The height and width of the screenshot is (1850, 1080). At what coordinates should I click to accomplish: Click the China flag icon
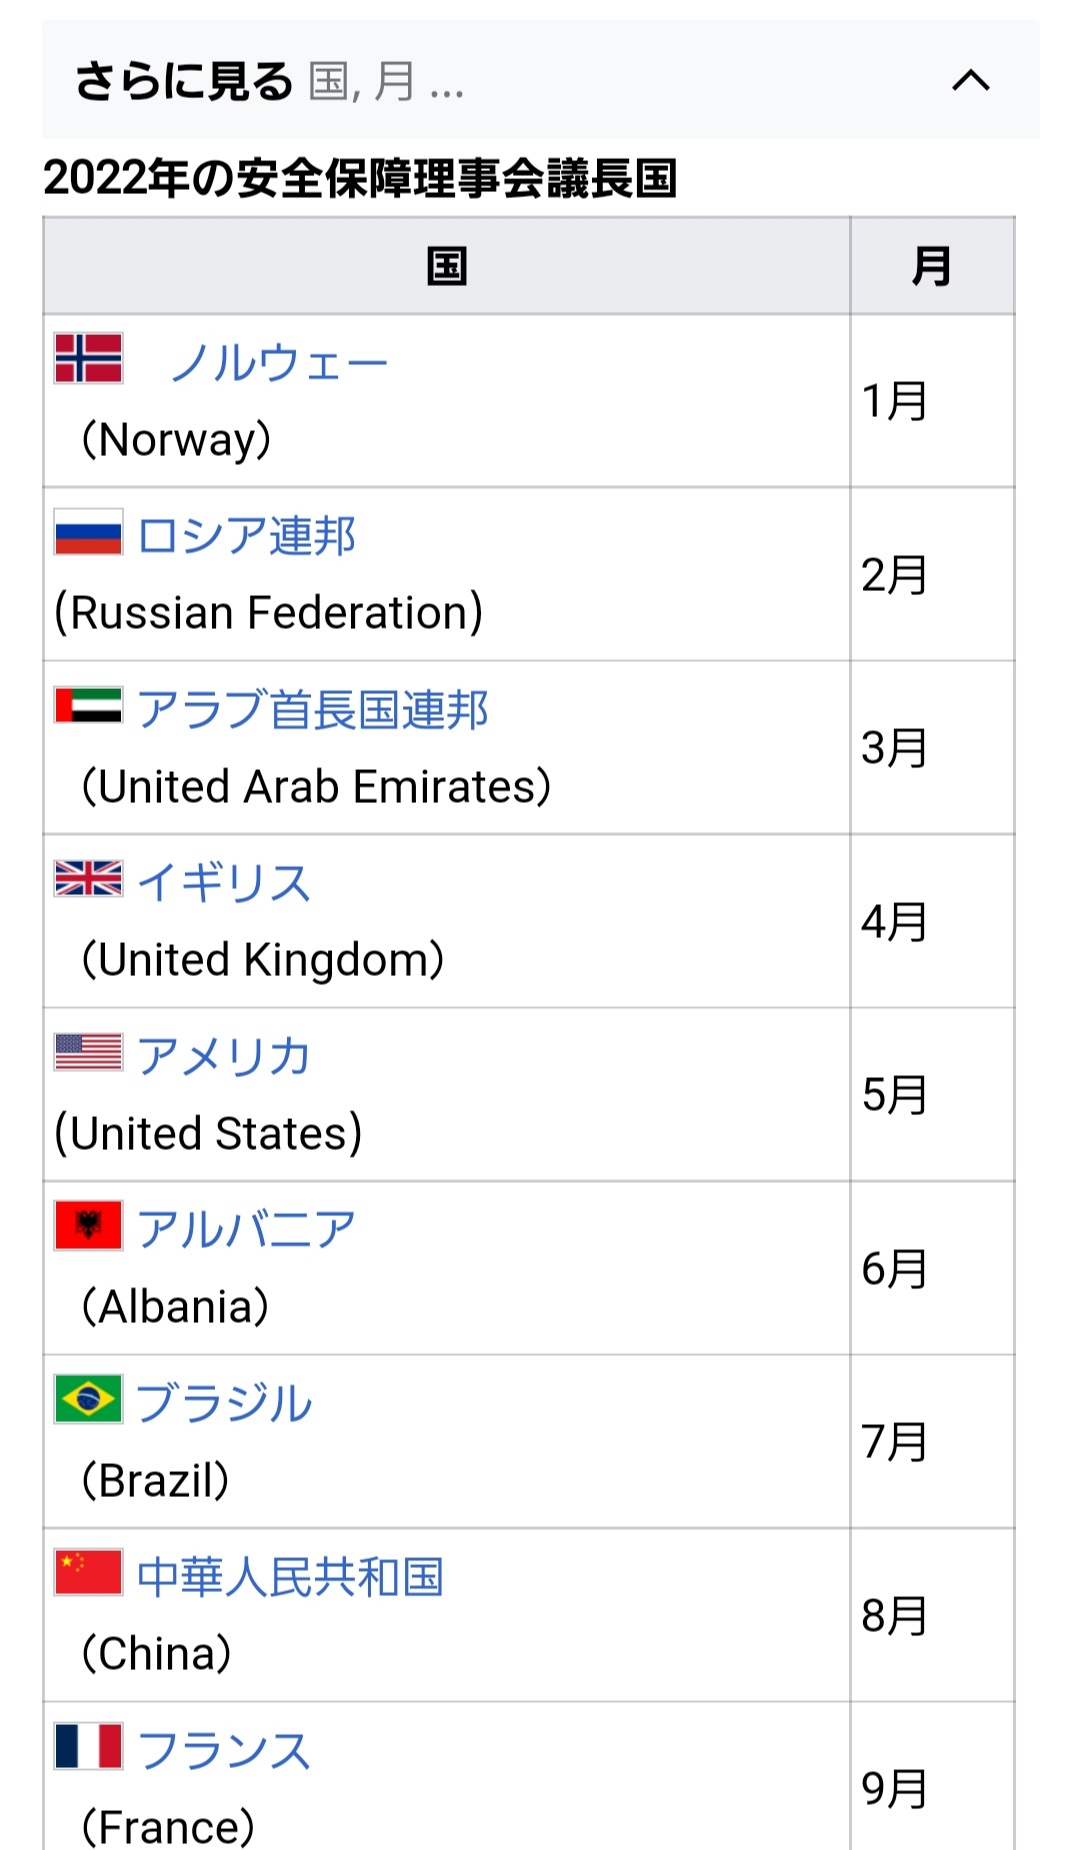coord(89,1572)
